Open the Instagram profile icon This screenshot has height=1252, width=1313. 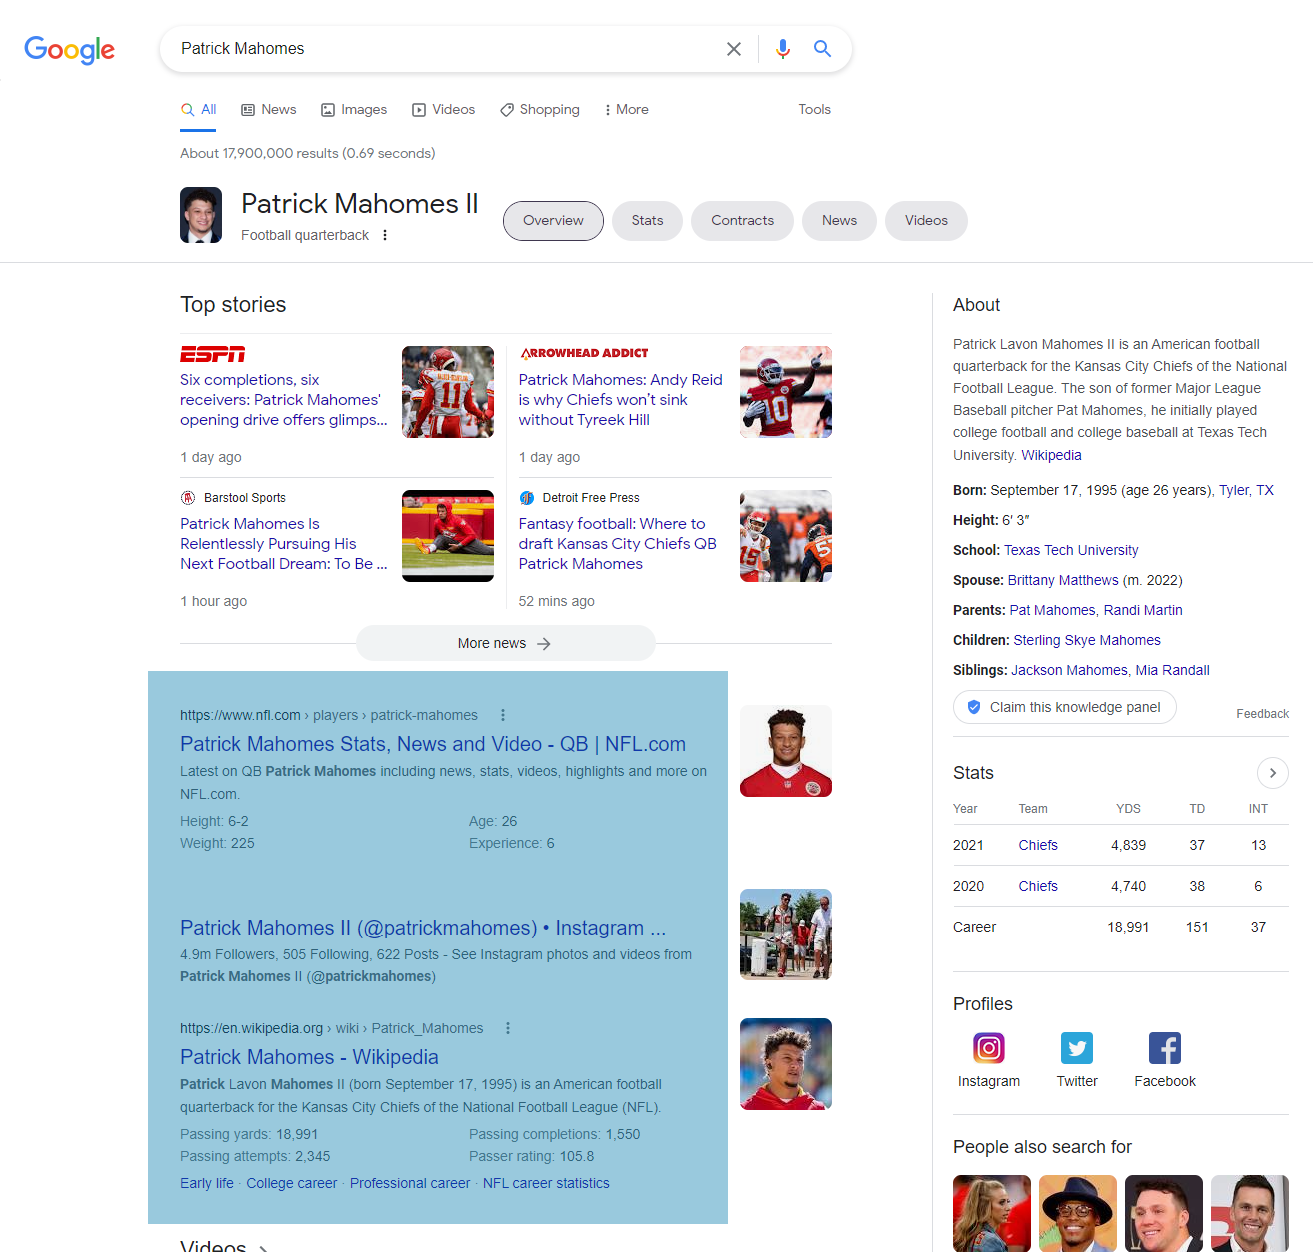(989, 1048)
